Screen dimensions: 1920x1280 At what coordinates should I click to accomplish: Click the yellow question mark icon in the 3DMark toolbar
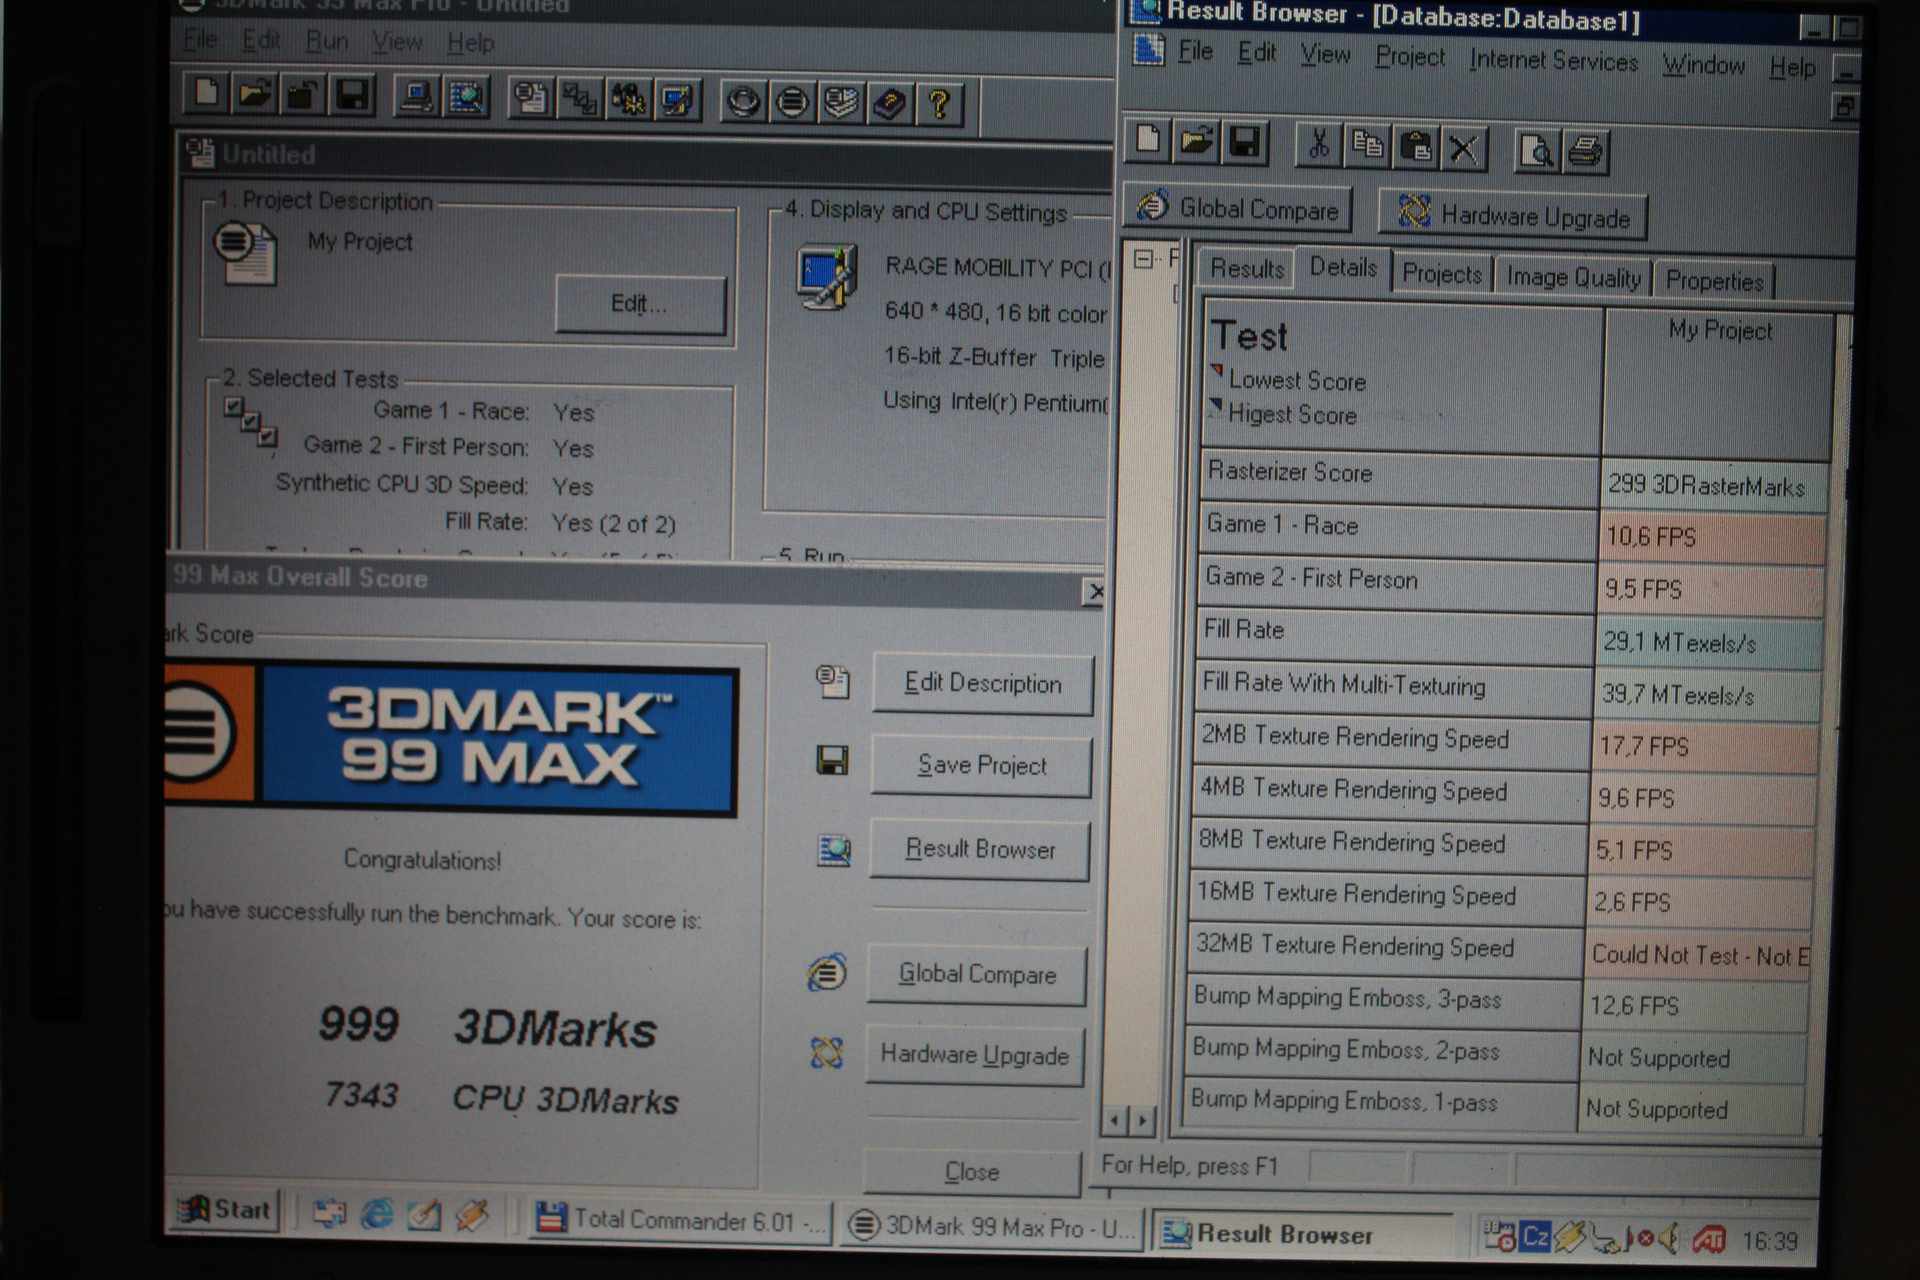939,104
